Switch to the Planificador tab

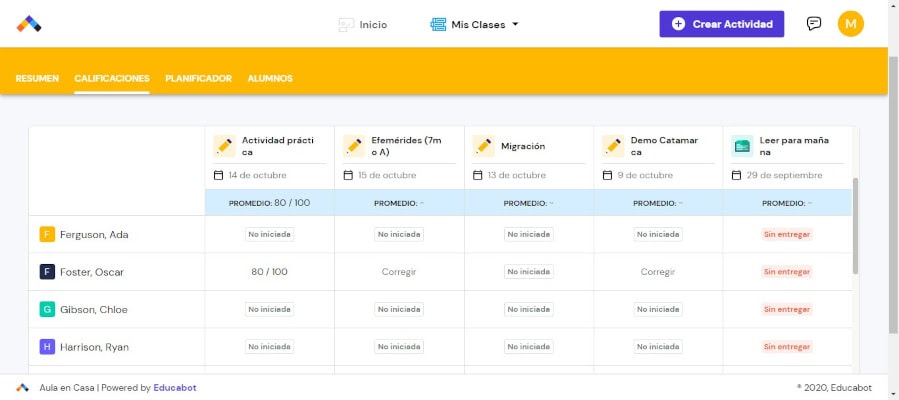tap(198, 78)
